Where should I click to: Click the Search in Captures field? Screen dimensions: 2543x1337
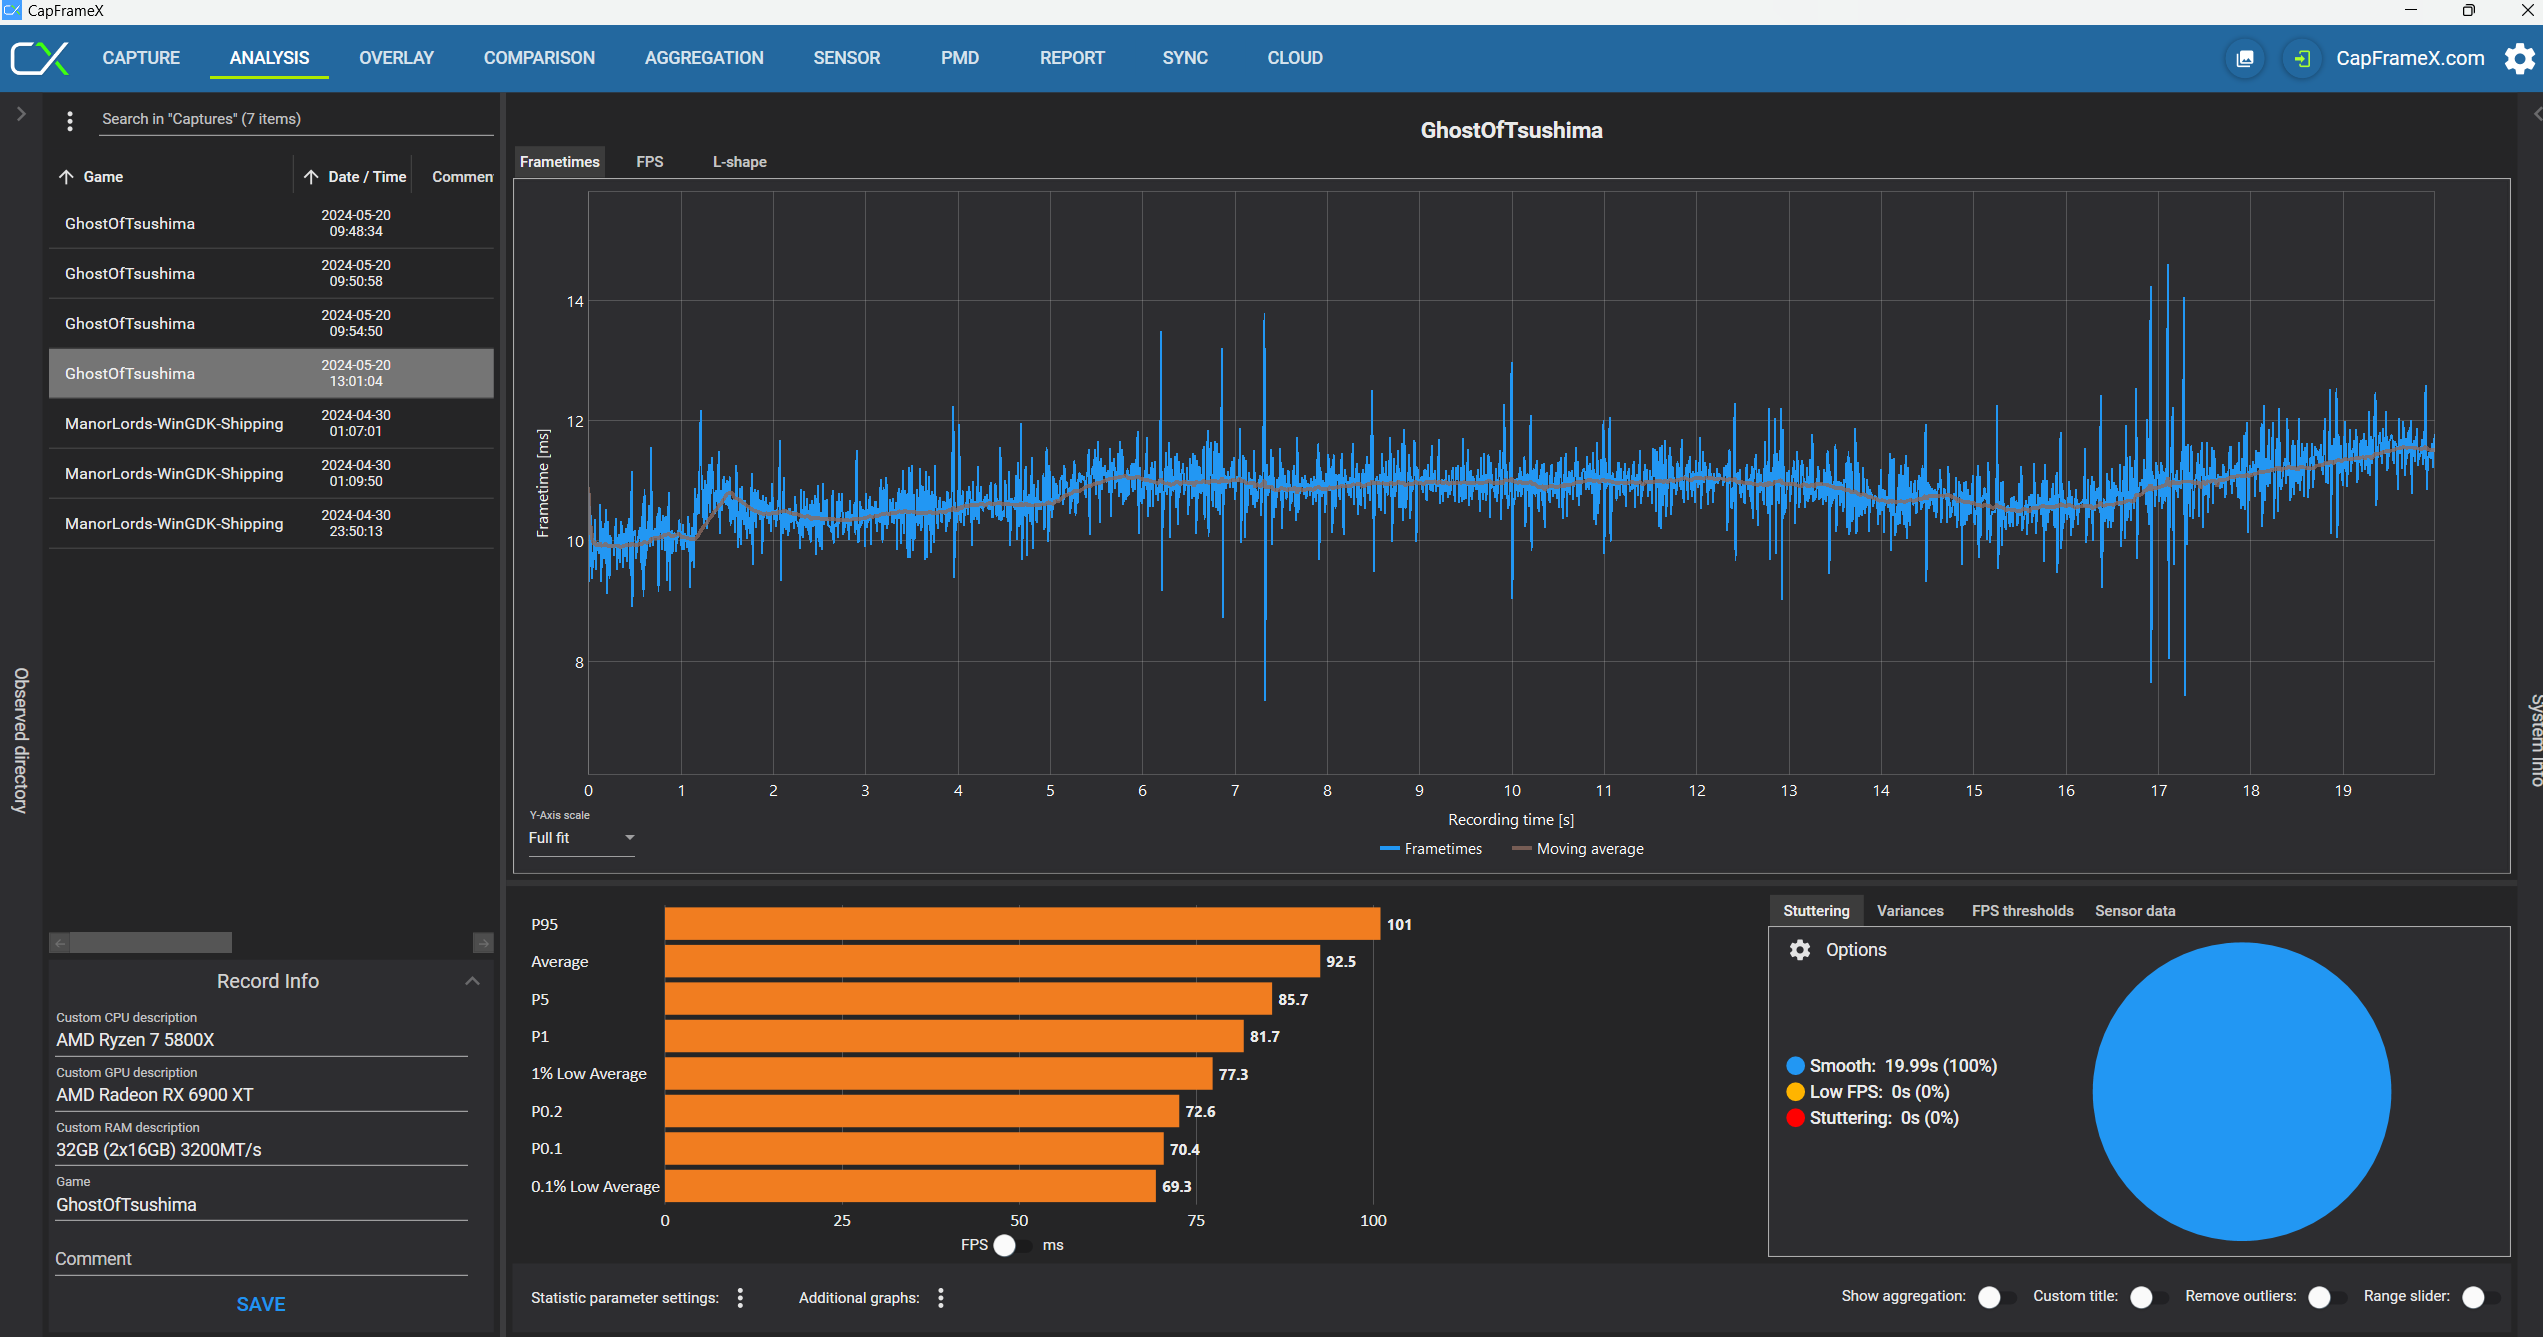click(x=297, y=119)
